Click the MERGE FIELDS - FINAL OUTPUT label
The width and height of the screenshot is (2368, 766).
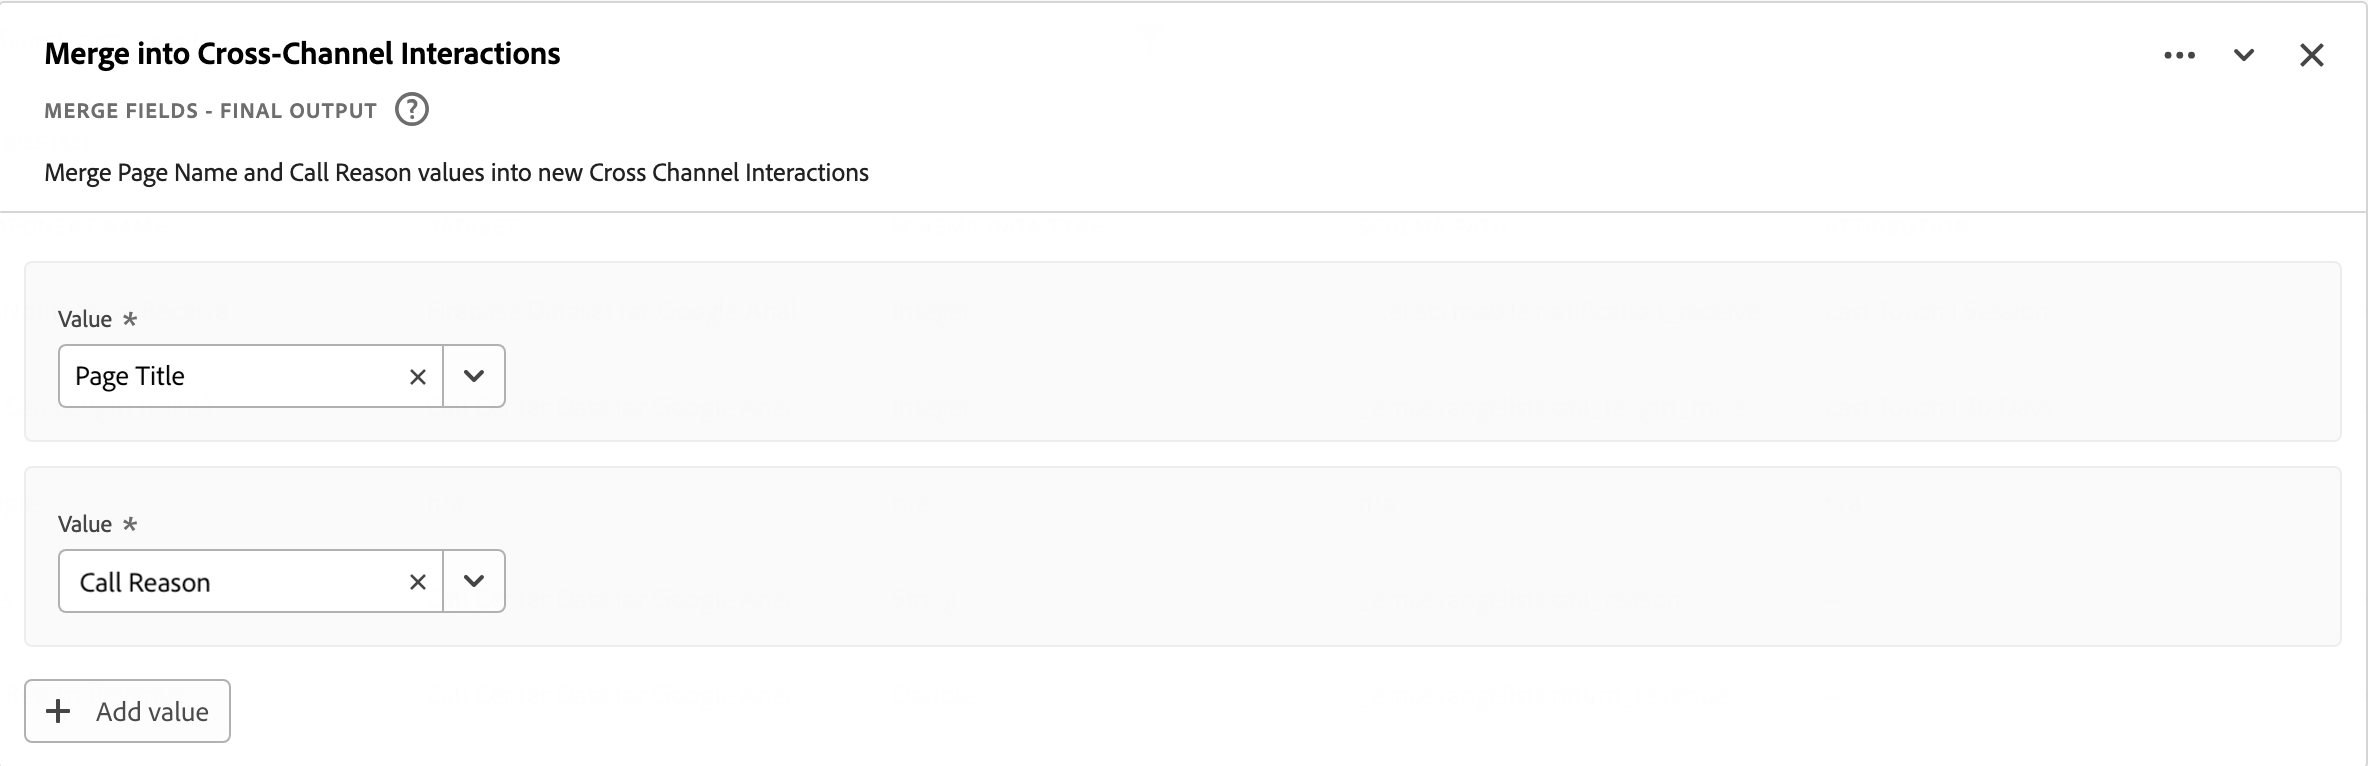click(x=210, y=111)
